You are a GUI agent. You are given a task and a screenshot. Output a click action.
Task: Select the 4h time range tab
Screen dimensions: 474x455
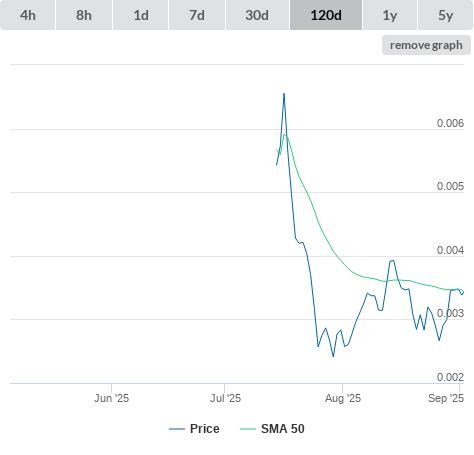coord(28,15)
